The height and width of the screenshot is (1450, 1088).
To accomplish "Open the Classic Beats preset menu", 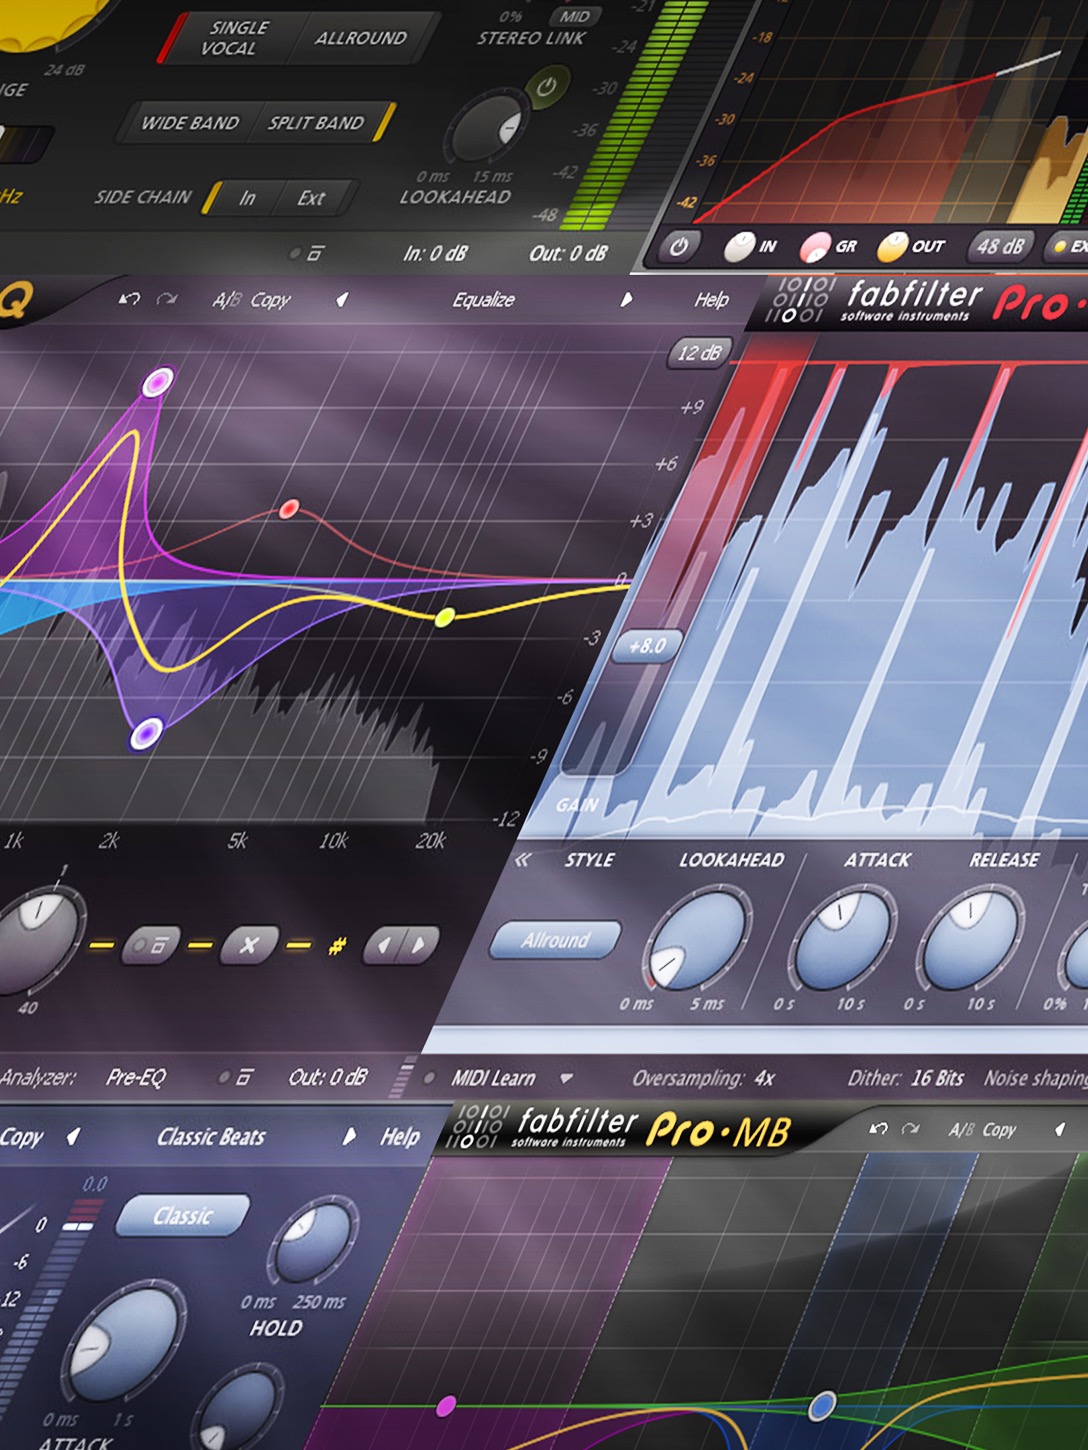I will point(211,1137).
